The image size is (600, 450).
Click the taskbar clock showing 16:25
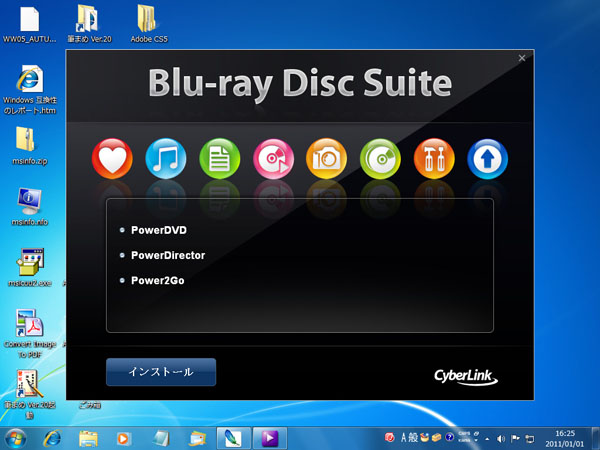point(565,439)
